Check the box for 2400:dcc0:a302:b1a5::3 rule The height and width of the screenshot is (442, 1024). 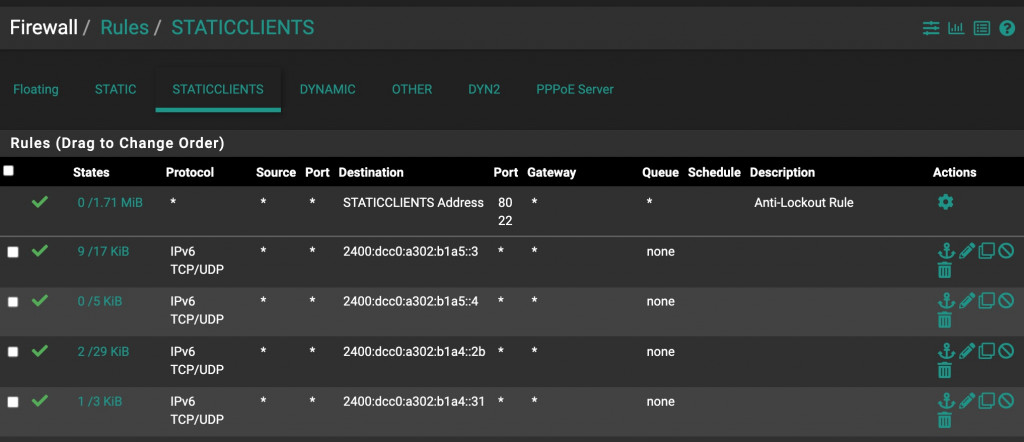(x=13, y=252)
